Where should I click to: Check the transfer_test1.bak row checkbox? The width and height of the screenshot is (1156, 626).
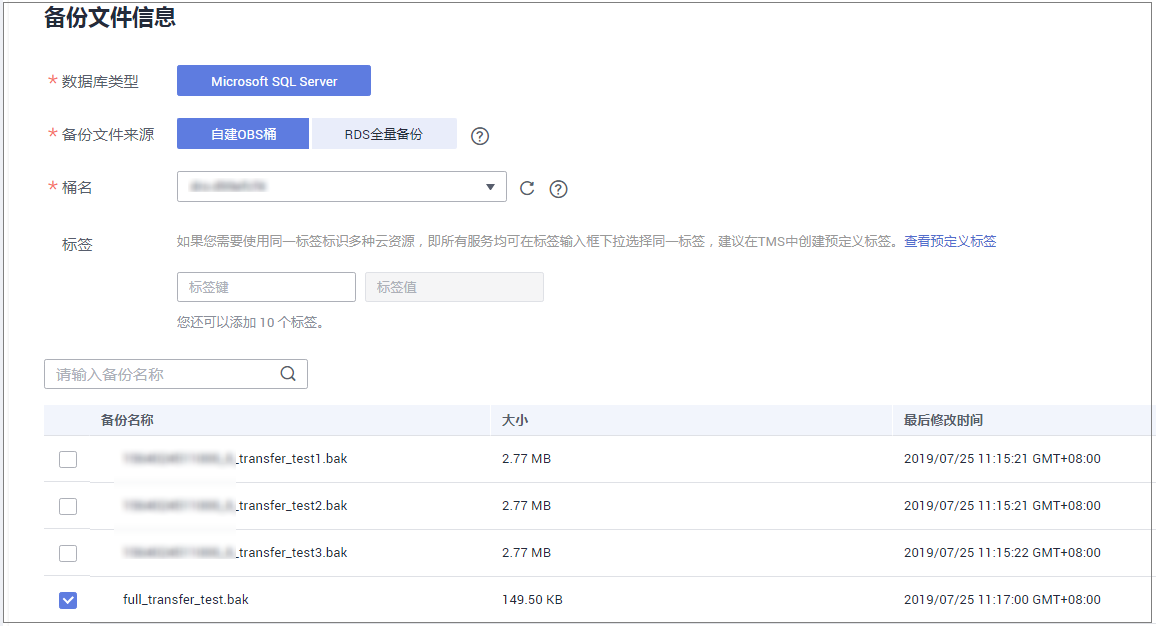(68, 459)
